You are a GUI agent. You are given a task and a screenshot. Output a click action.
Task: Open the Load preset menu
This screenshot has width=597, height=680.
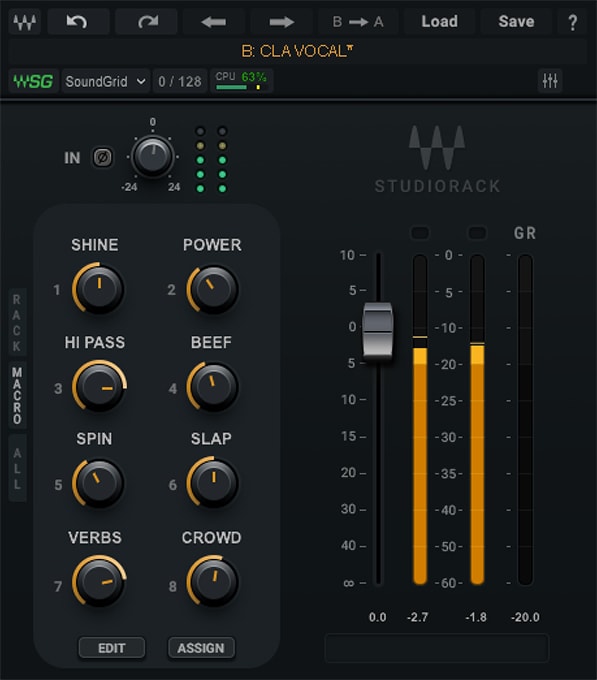[x=439, y=22]
